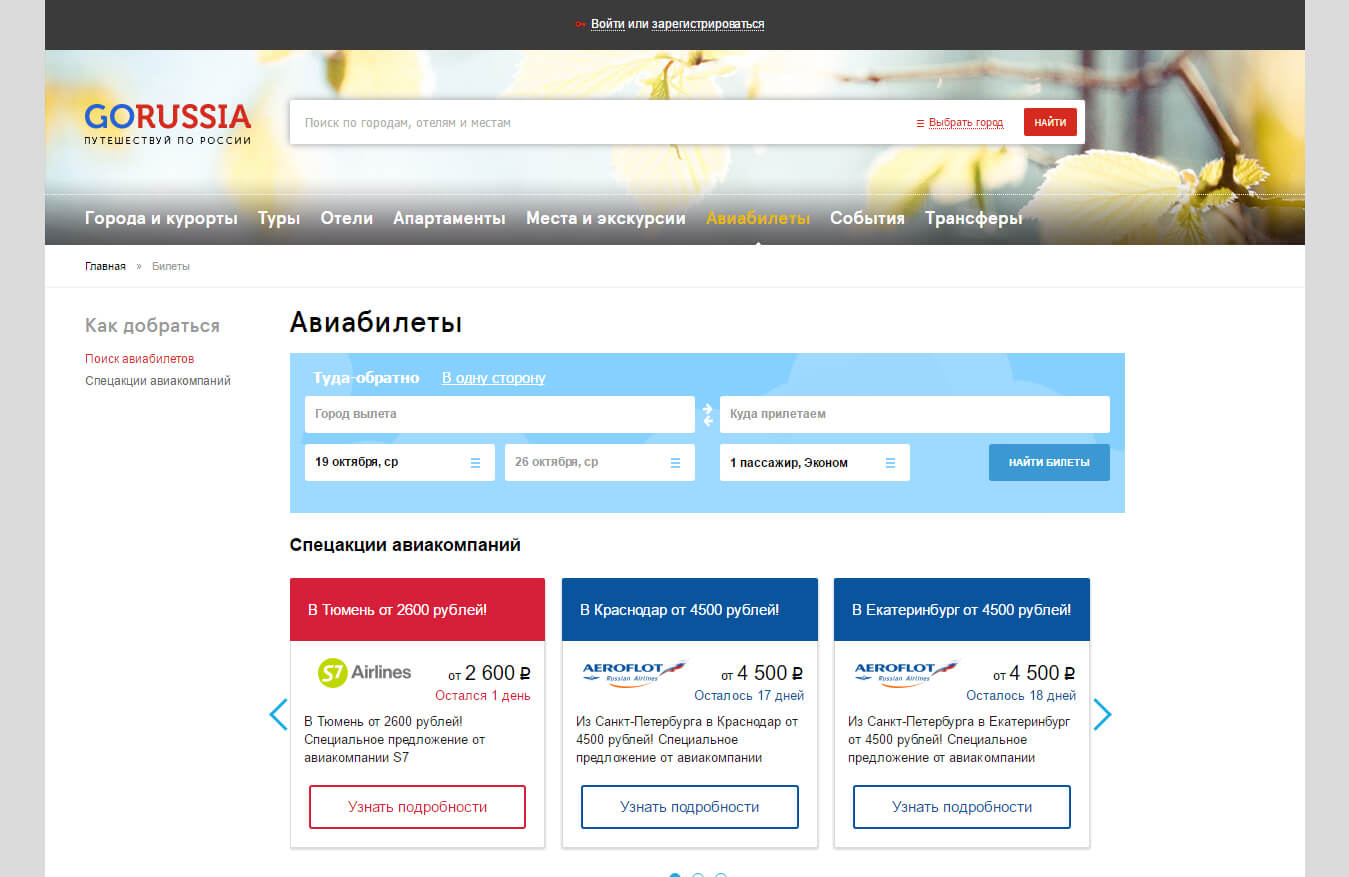Open the Выбрать город city chooser

960,123
